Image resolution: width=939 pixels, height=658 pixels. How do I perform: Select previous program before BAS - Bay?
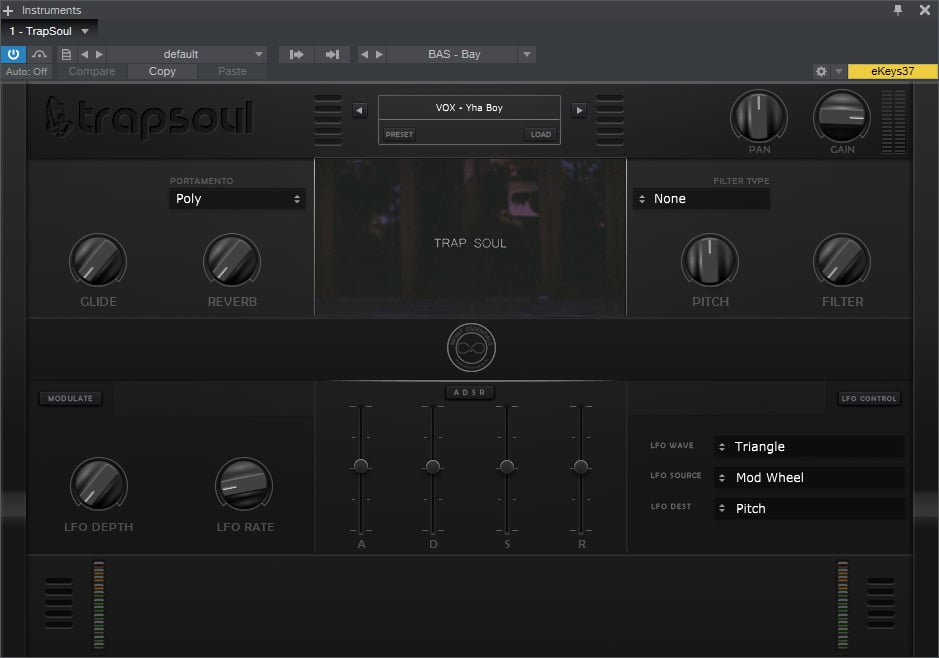click(x=364, y=54)
